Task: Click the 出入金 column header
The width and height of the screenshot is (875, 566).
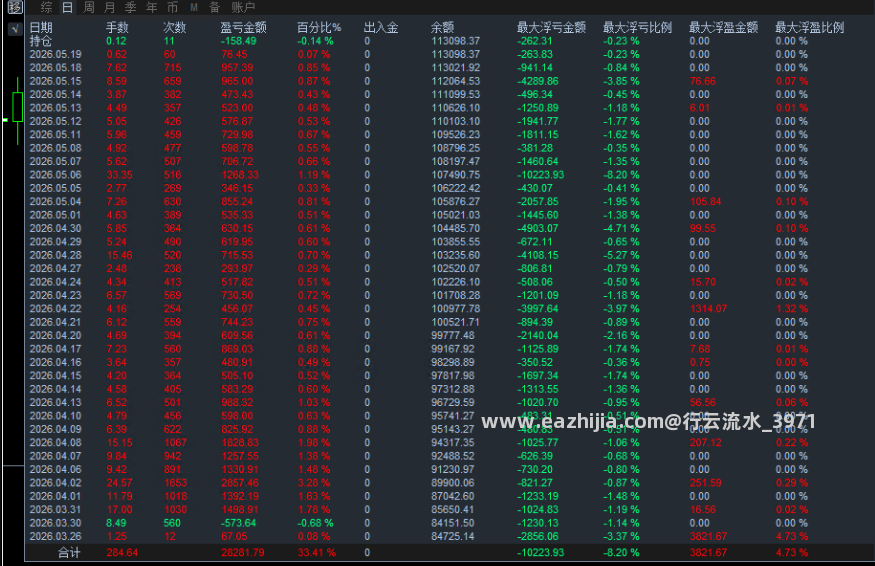Action: tap(381, 27)
